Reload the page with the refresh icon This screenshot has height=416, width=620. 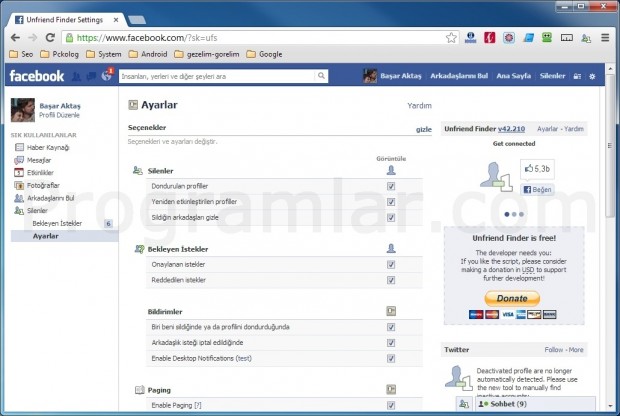[50, 38]
